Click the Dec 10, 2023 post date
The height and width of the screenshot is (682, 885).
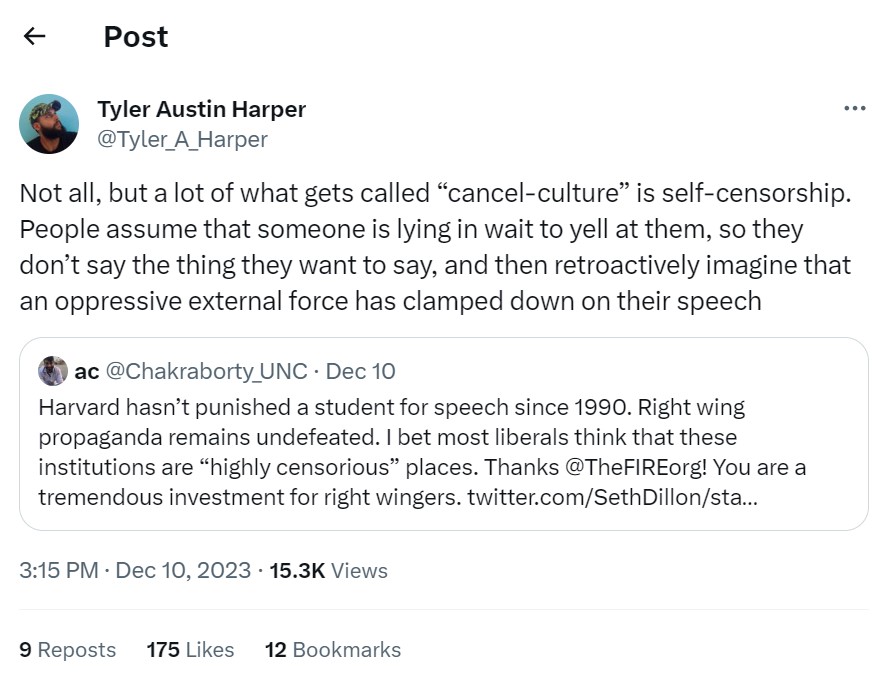coord(183,570)
